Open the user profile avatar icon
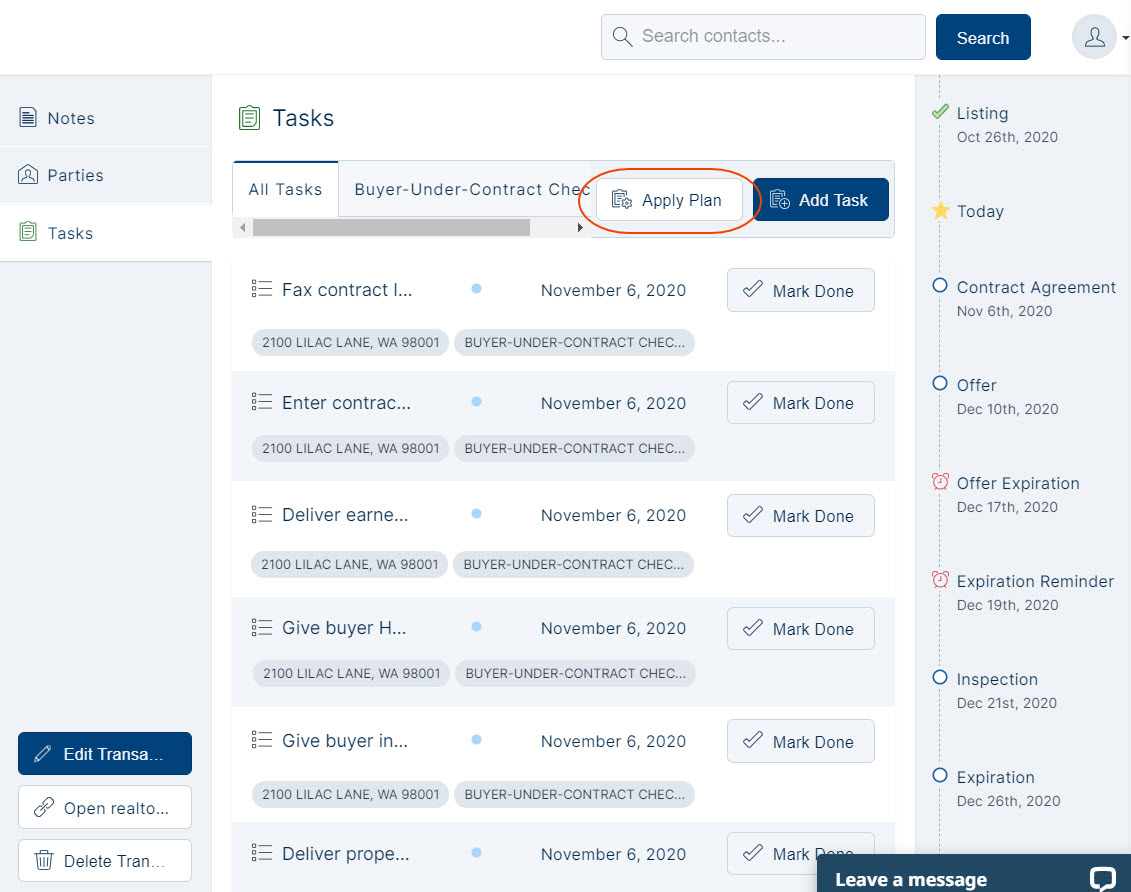1131x892 pixels. (x=1094, y=37)
